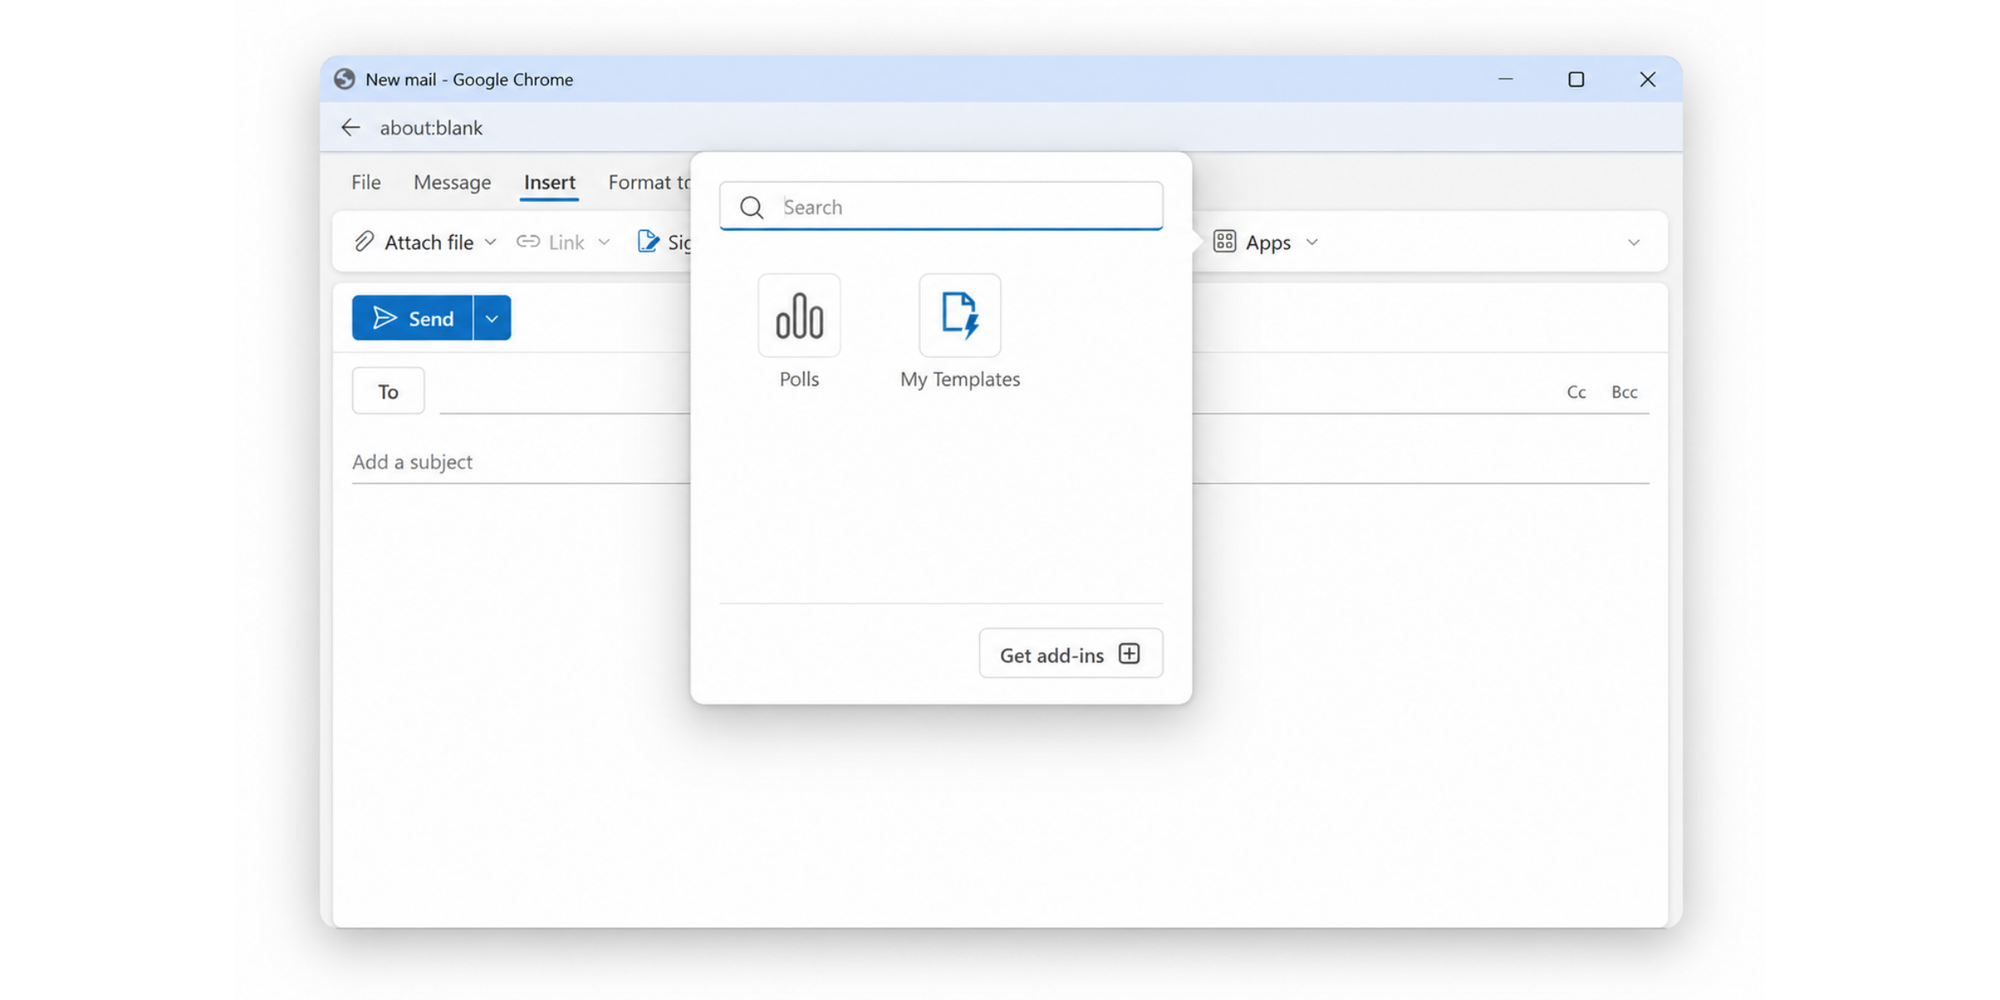Click the Search add-ins field
Viewport: 2000px width, 1000px height.
(941, 206)
